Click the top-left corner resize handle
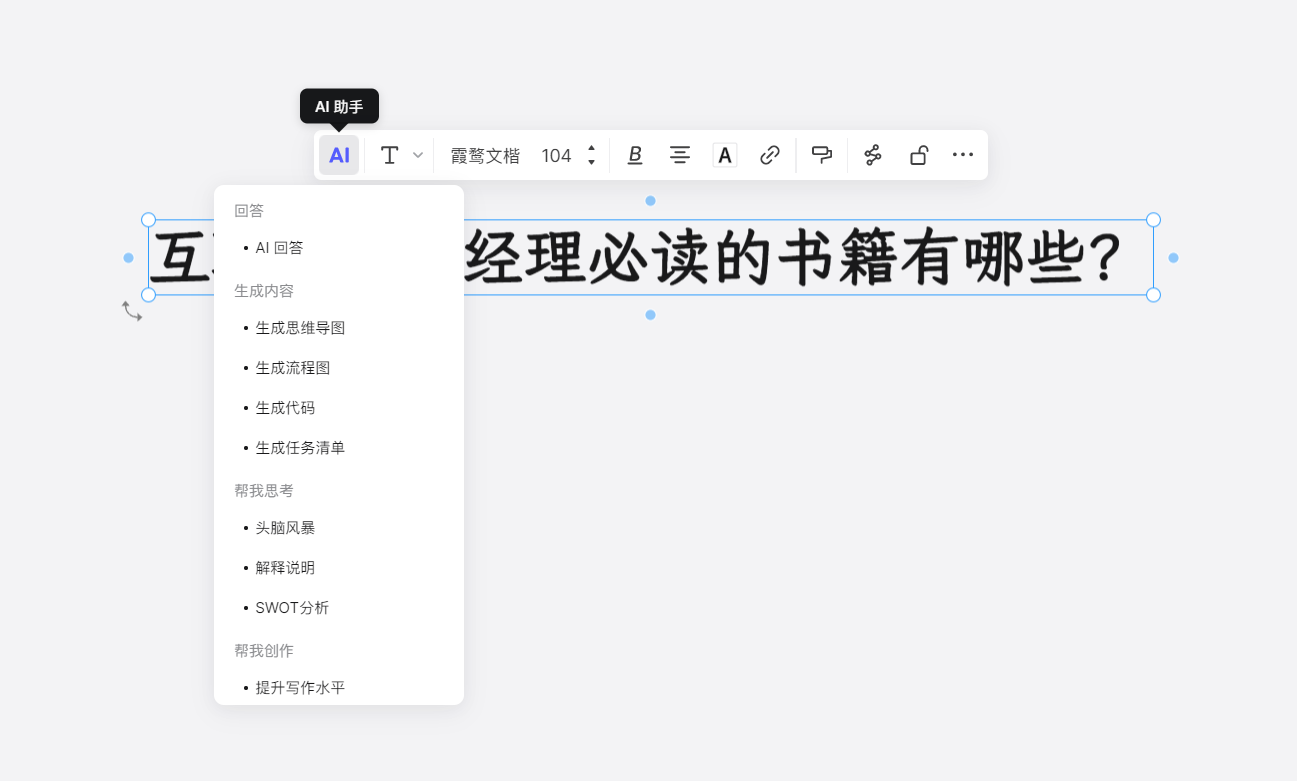Viewport: 1297px width, 781px height. tap(148, 220)
